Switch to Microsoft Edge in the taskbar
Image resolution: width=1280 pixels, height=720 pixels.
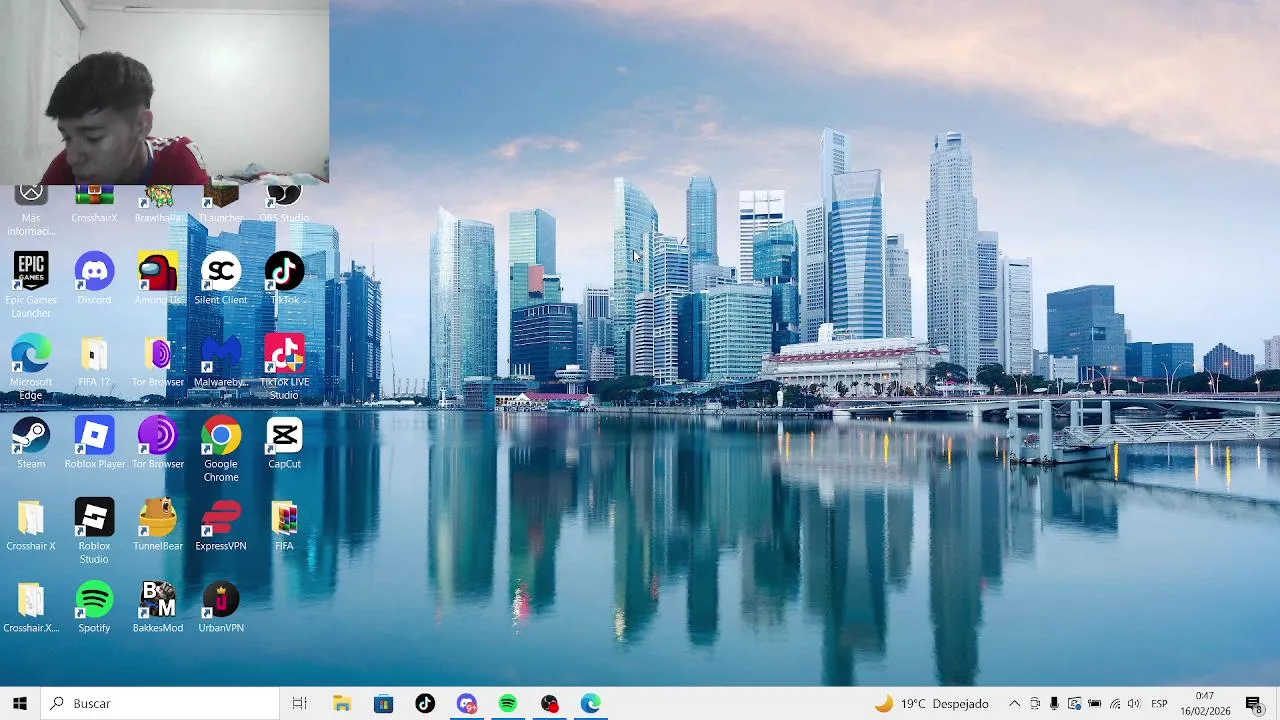pyautogui.click(x=591, y=703)
